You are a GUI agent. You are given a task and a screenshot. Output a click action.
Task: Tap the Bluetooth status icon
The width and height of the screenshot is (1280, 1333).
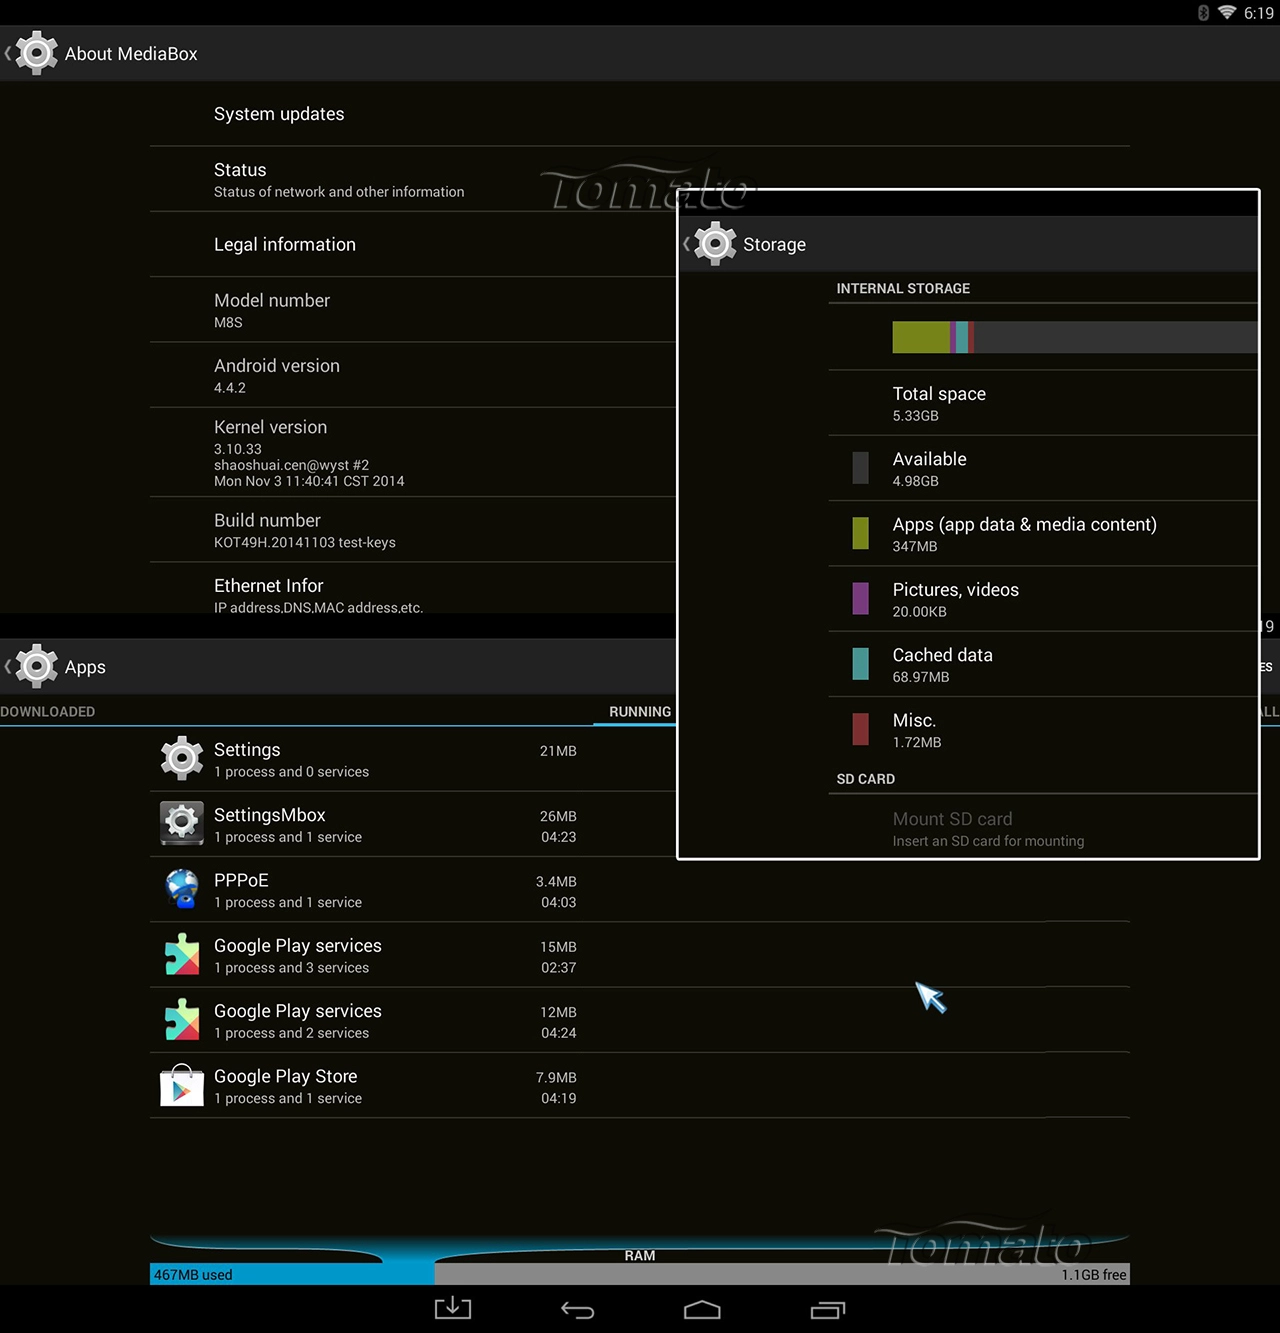pyautogui.click(x=1203, y=12)
